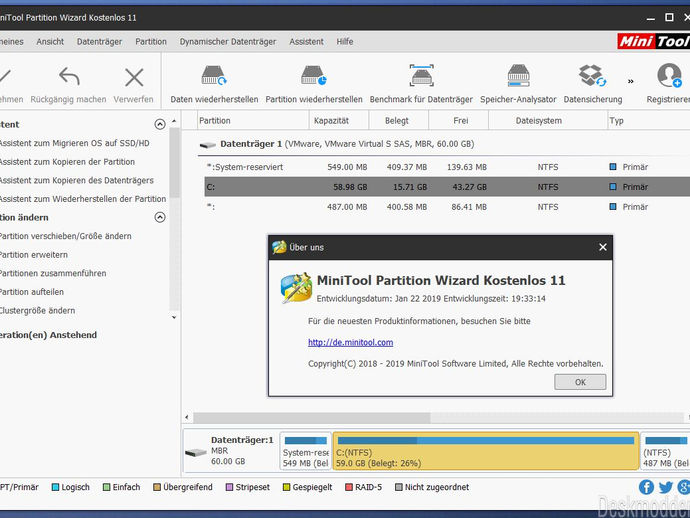Screen dimensions: 690x518
Task: Click disk icon in bottom disk map
Action: point(196,452)
